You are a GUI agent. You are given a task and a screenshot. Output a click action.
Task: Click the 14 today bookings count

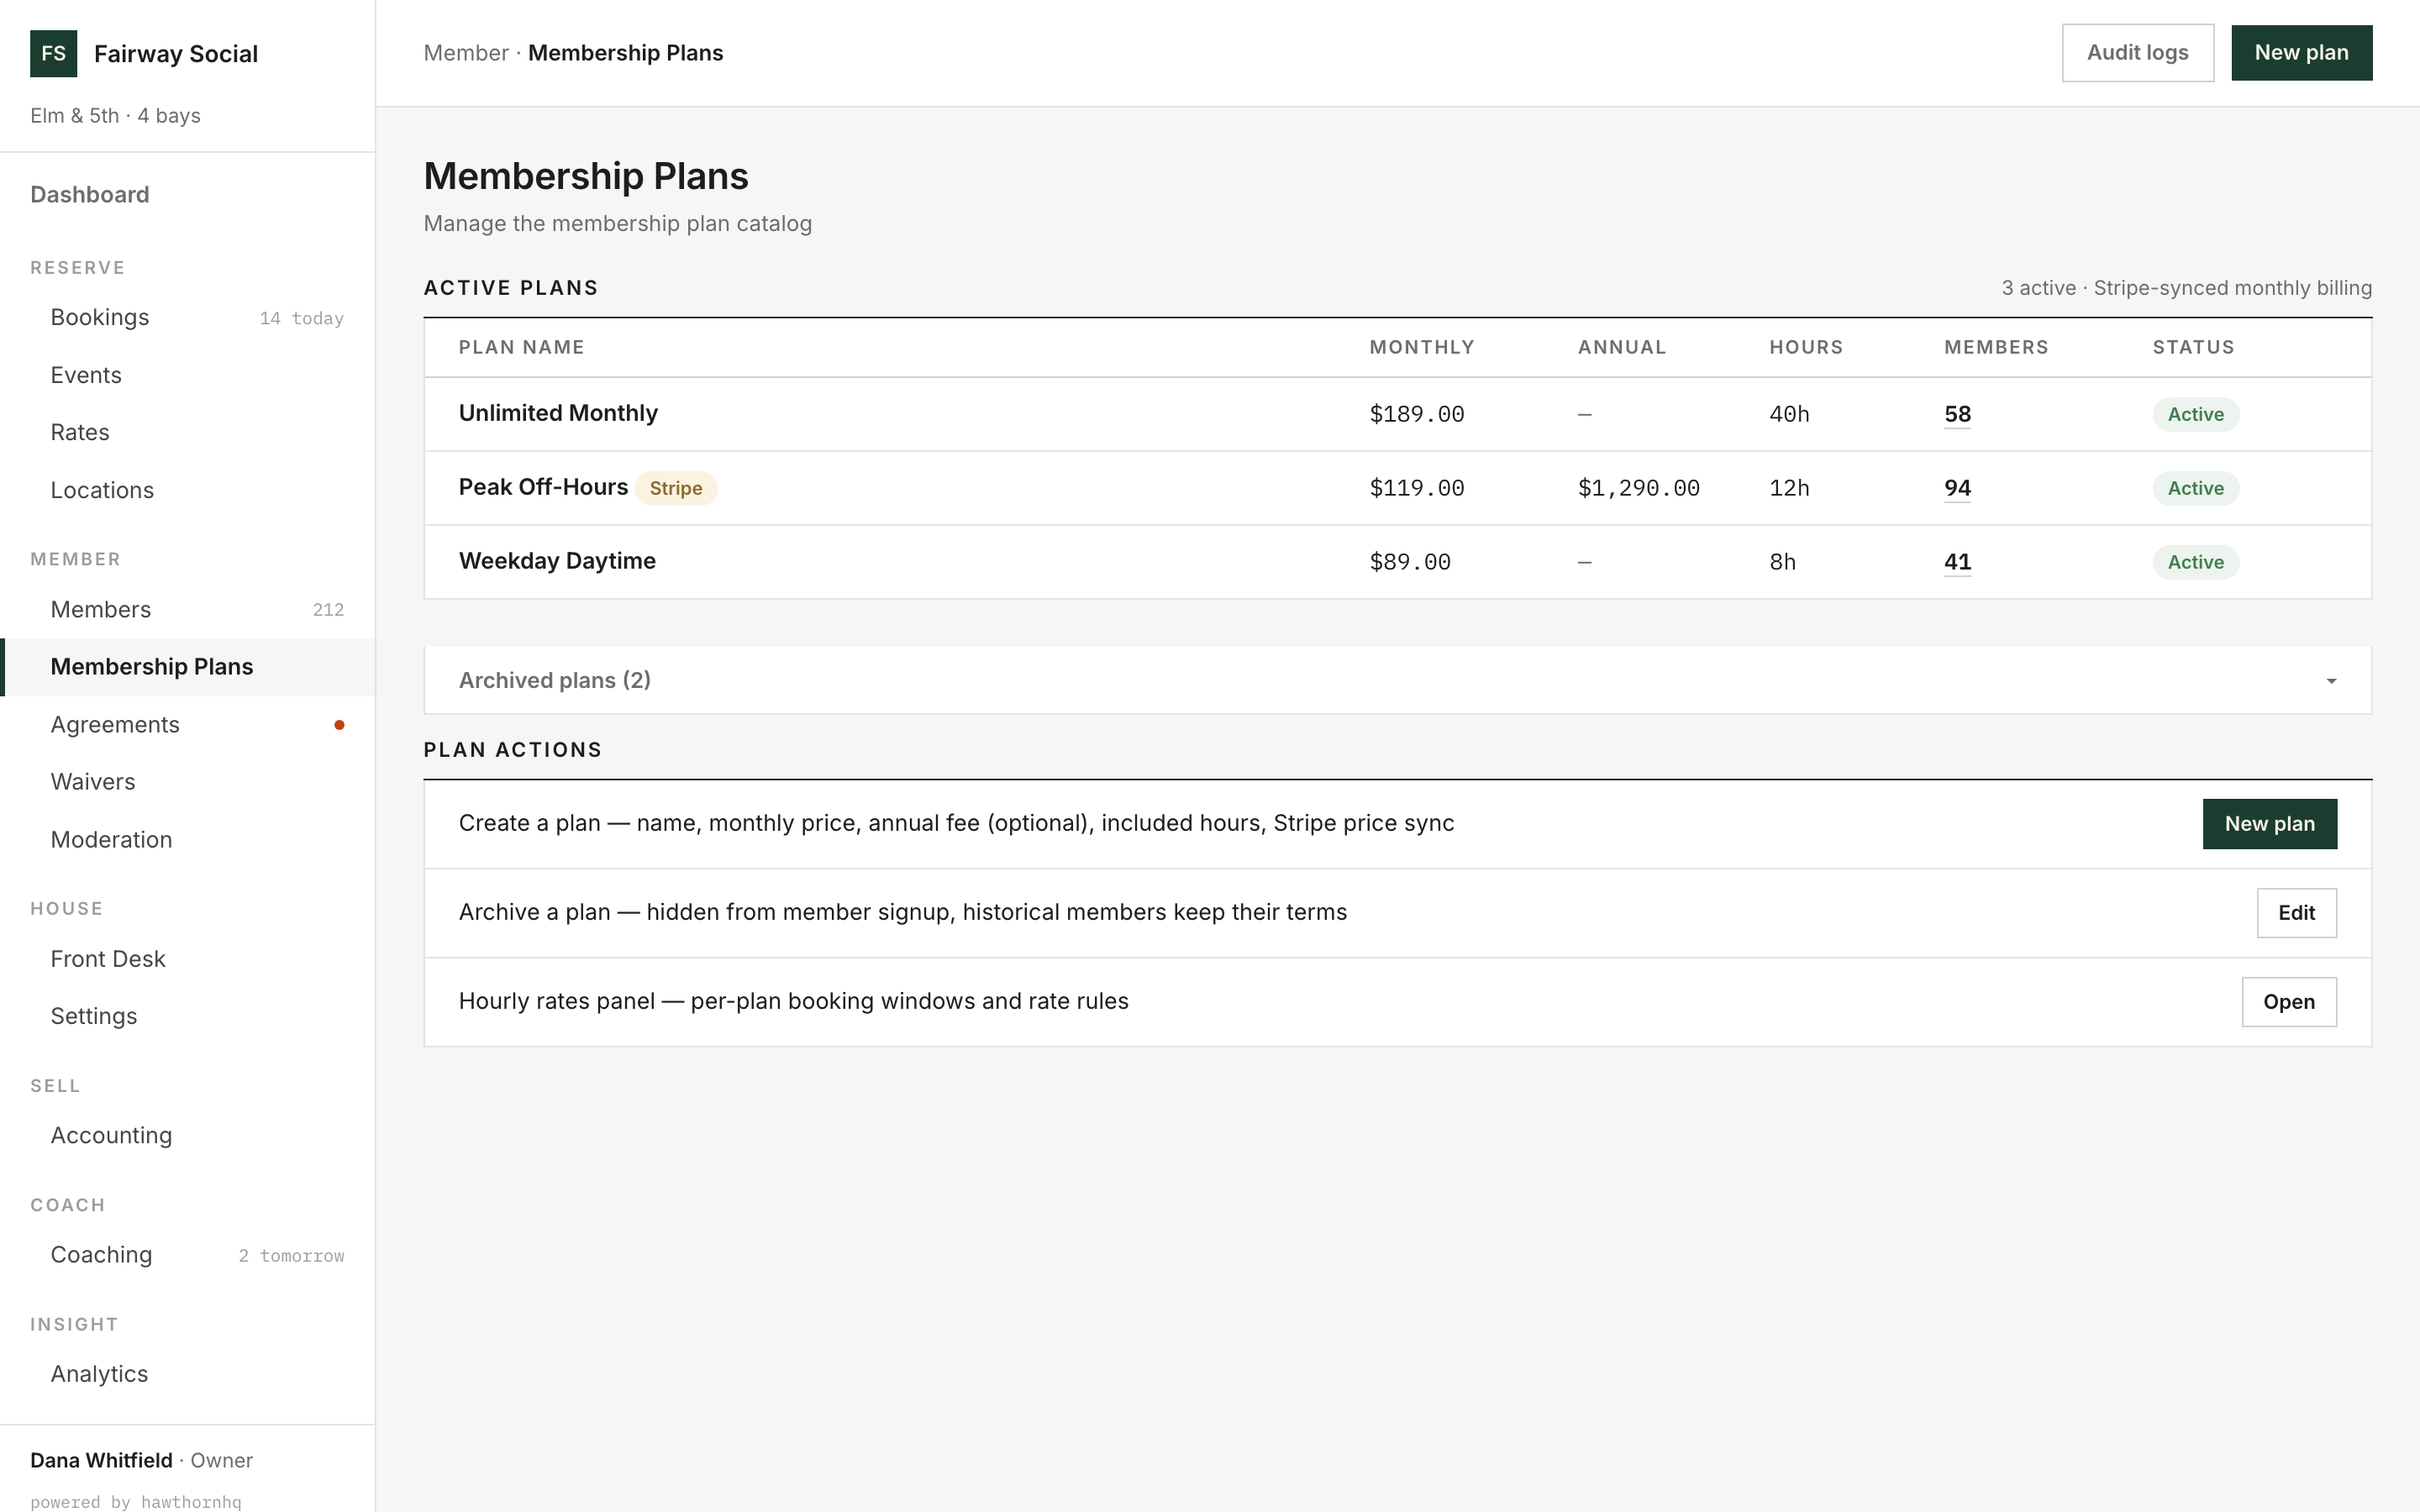click(301, 319)
